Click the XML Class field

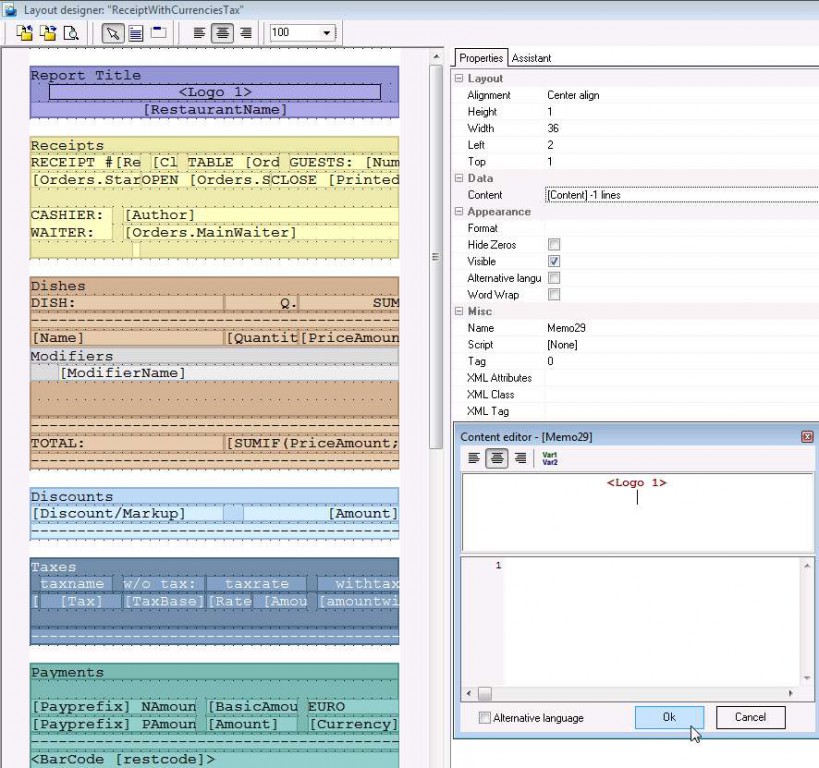click(x=682, y=395)
